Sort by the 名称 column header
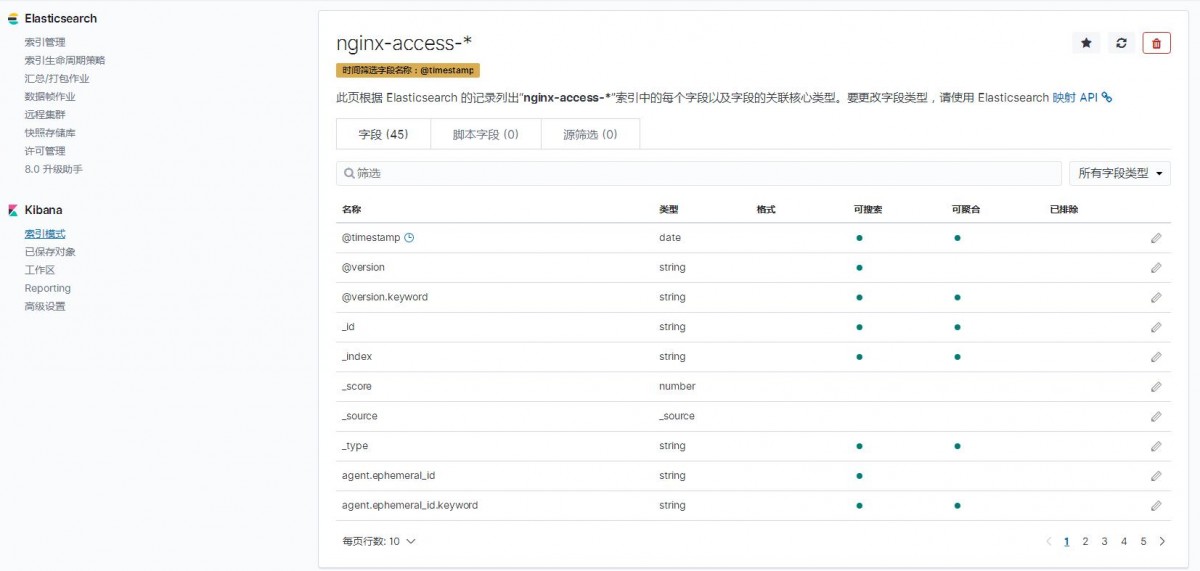Screen dimensions: 1200x571 [352, 210]
